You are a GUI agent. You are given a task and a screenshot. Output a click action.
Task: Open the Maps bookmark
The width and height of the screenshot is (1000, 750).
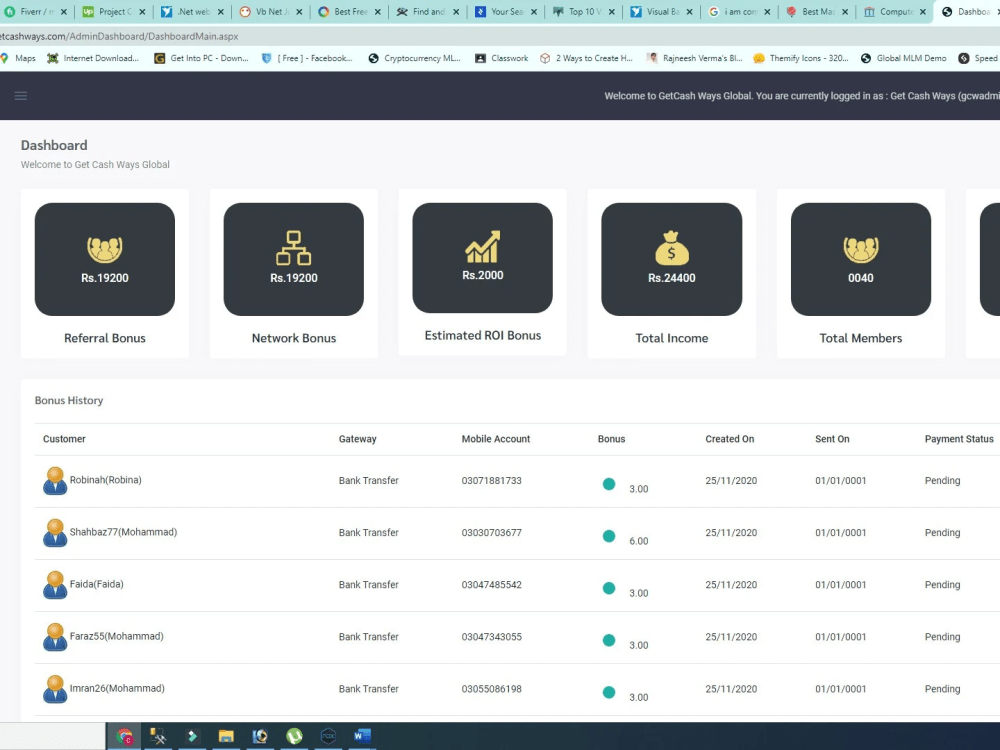(18, 58)
